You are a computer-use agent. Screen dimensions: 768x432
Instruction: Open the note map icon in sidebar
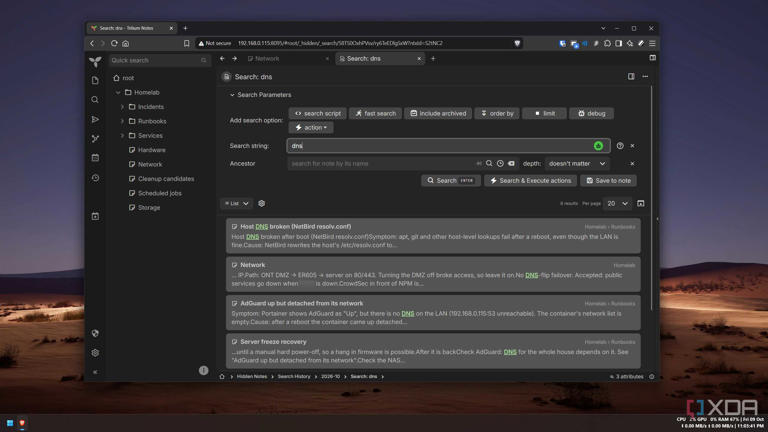click(x=95, y=139)
